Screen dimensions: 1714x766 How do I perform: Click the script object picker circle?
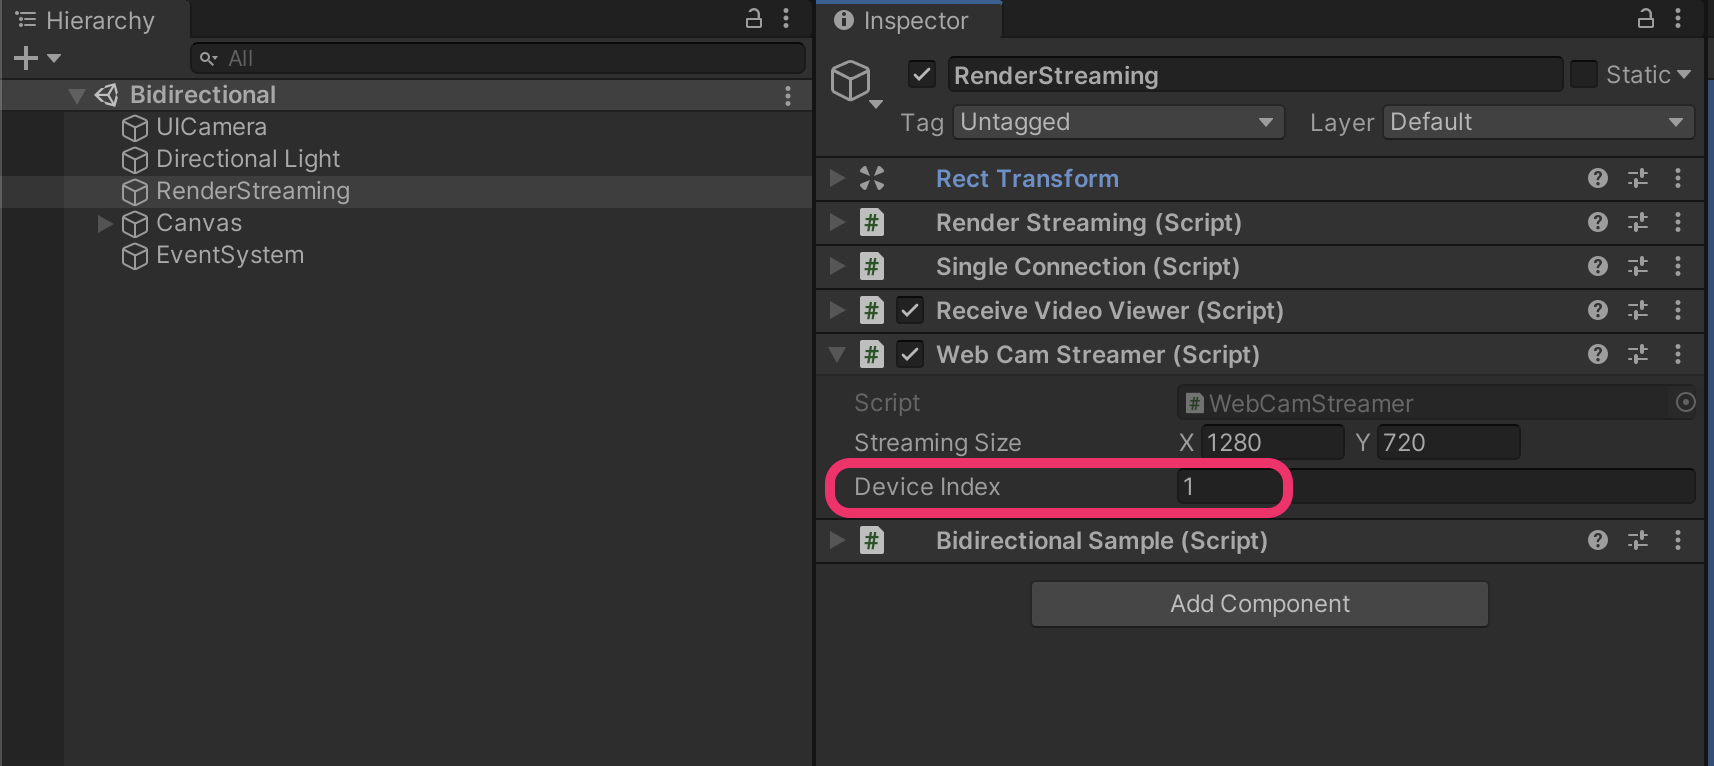[x=1685, y=402]
